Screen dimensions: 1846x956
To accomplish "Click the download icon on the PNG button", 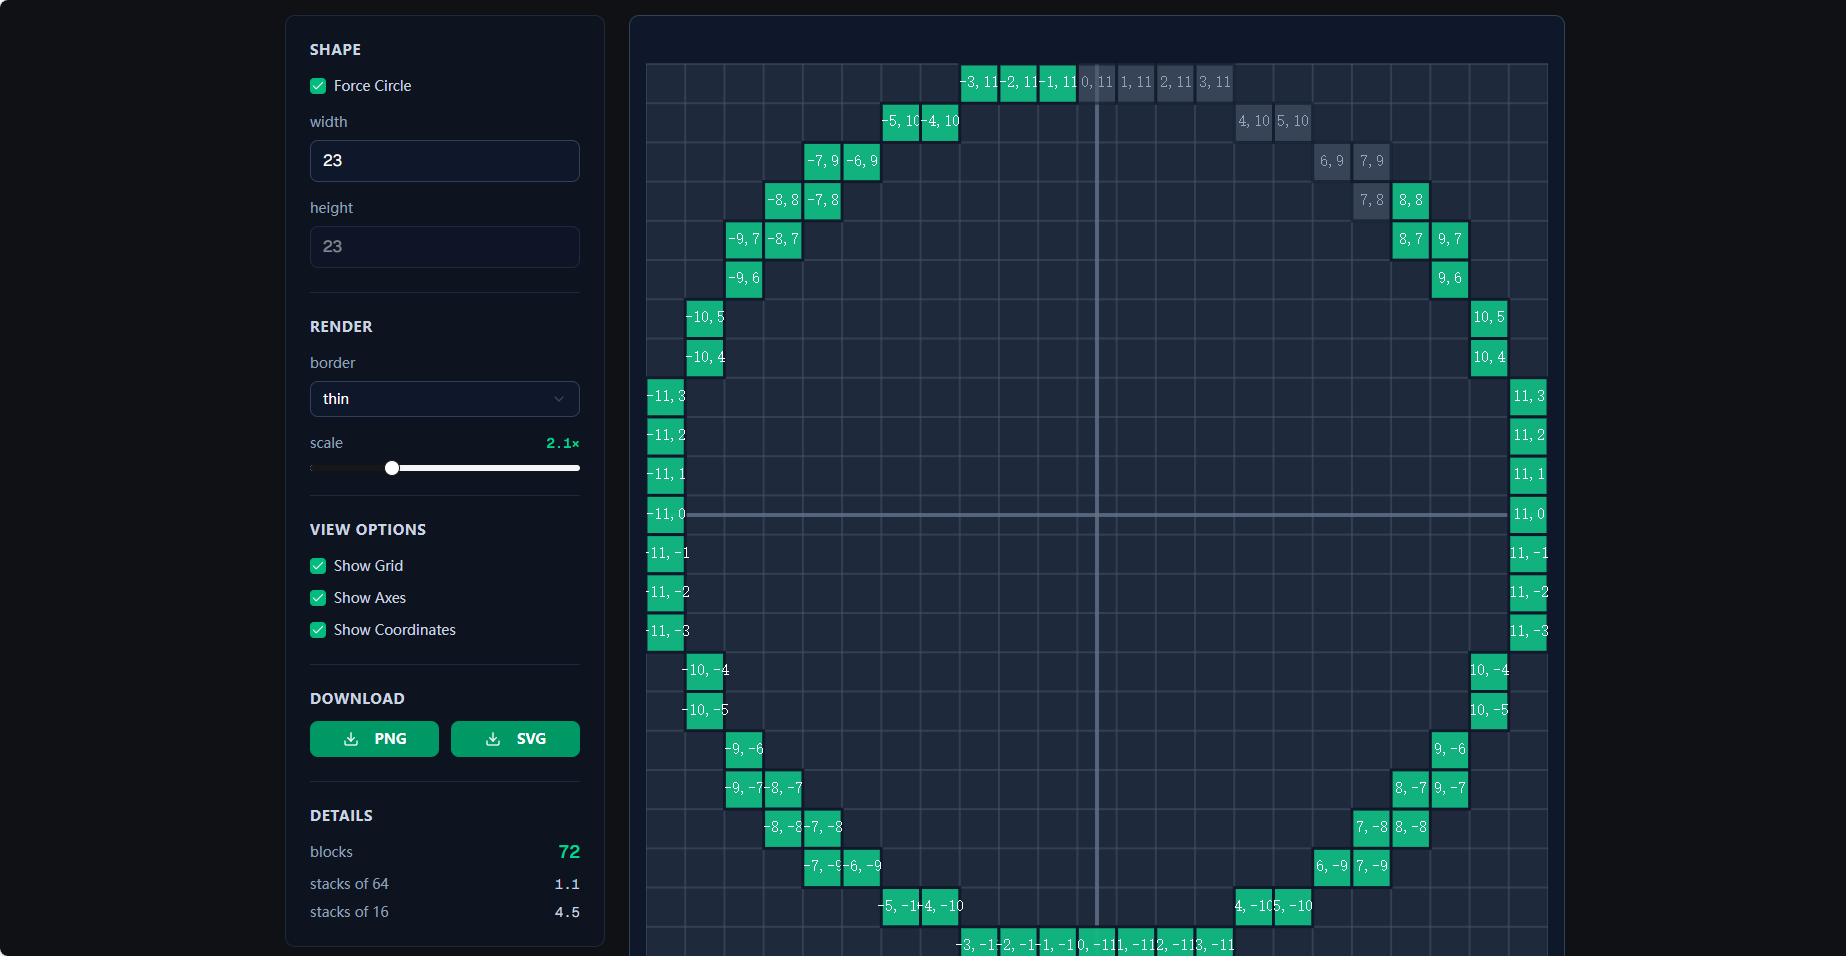I will click(x=349, y=739).
